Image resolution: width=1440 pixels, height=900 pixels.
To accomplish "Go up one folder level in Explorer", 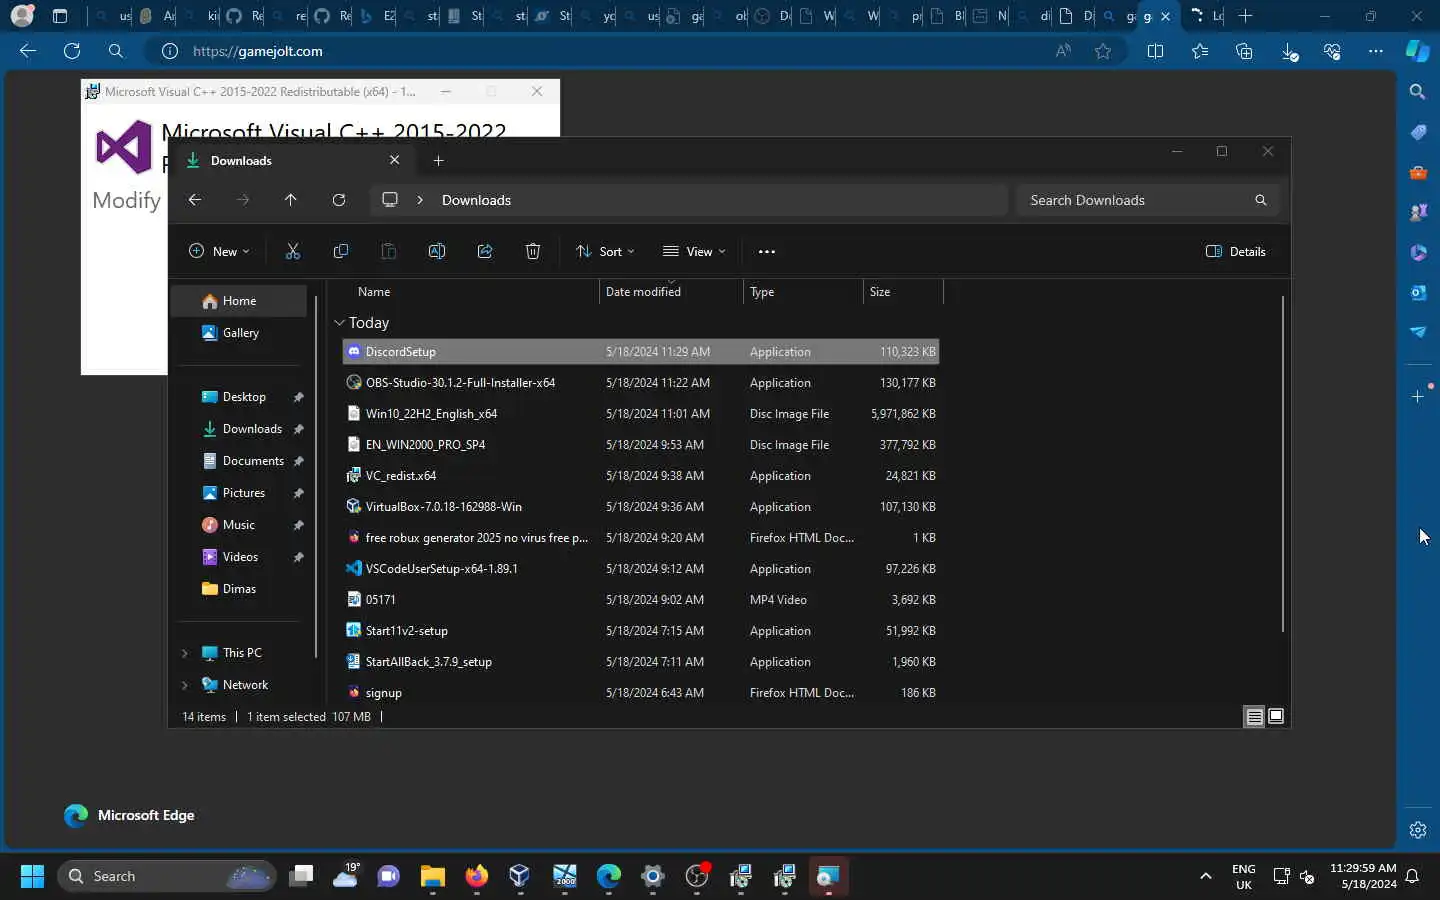I will coord(291,200).
